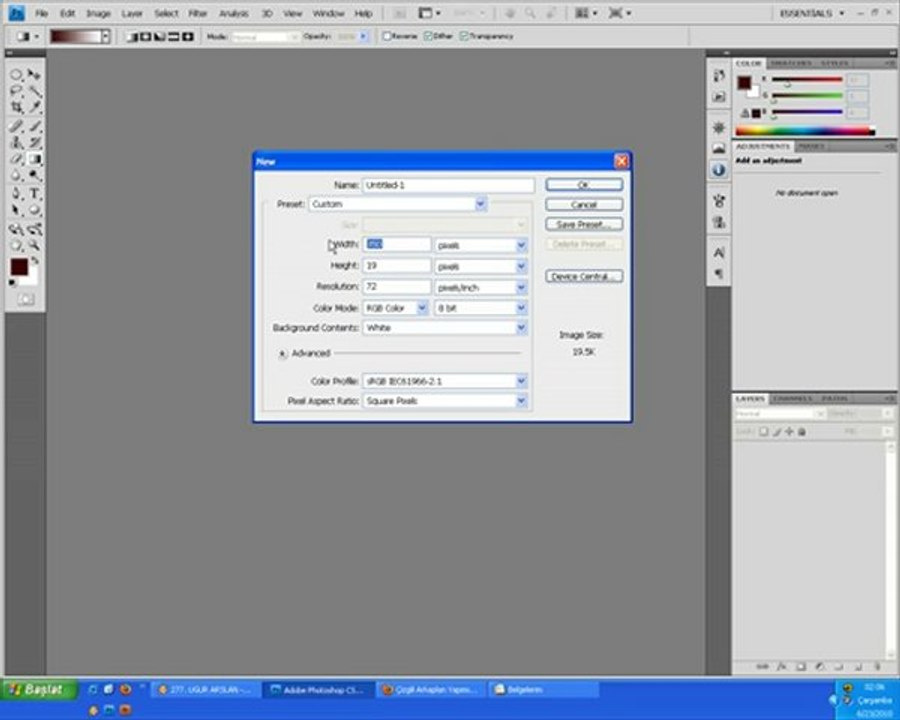This screenshot has width=900, height=720.
Task: Select the Gradient tool in toolbox
Action: 34,159
